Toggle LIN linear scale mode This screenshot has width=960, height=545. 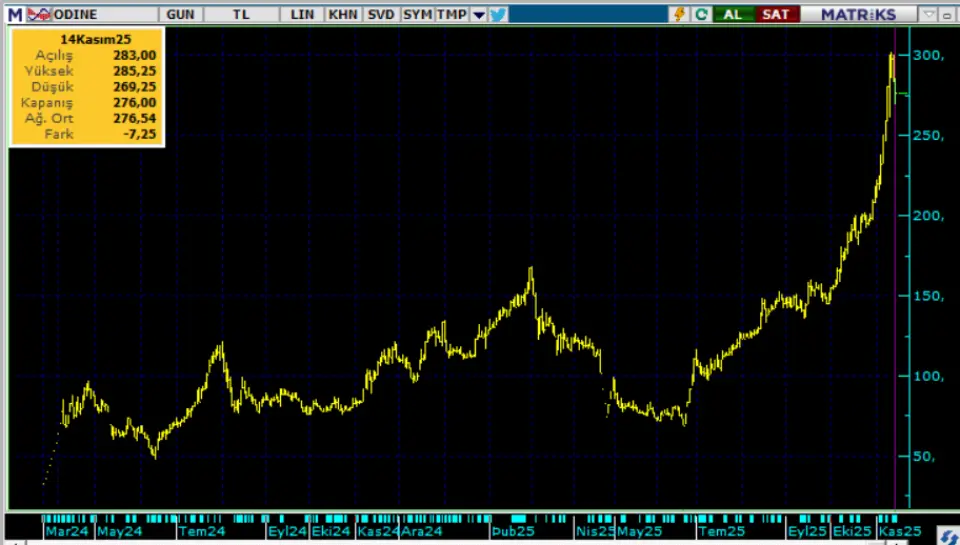pyautogui.click(x=303, y=14)
